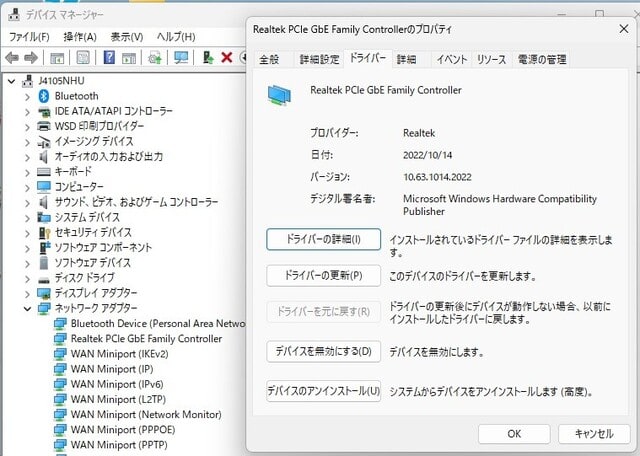Open help via the blue question mark icon
Image resolution: width=640 pixels, height=456 pixels.
coord(109,57)
